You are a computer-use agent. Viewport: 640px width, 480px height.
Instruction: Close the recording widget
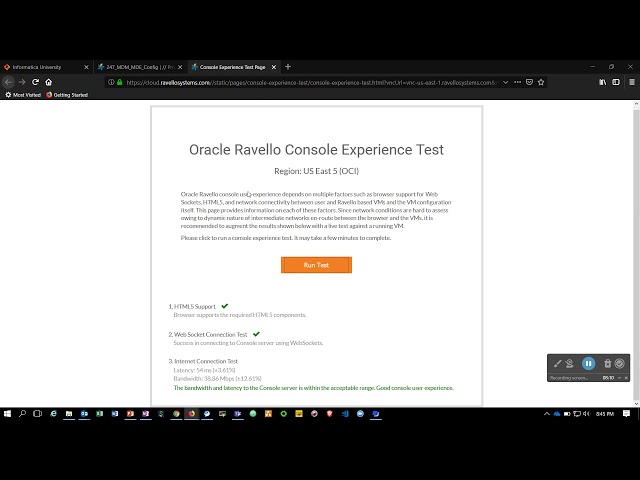pos(626,378)
